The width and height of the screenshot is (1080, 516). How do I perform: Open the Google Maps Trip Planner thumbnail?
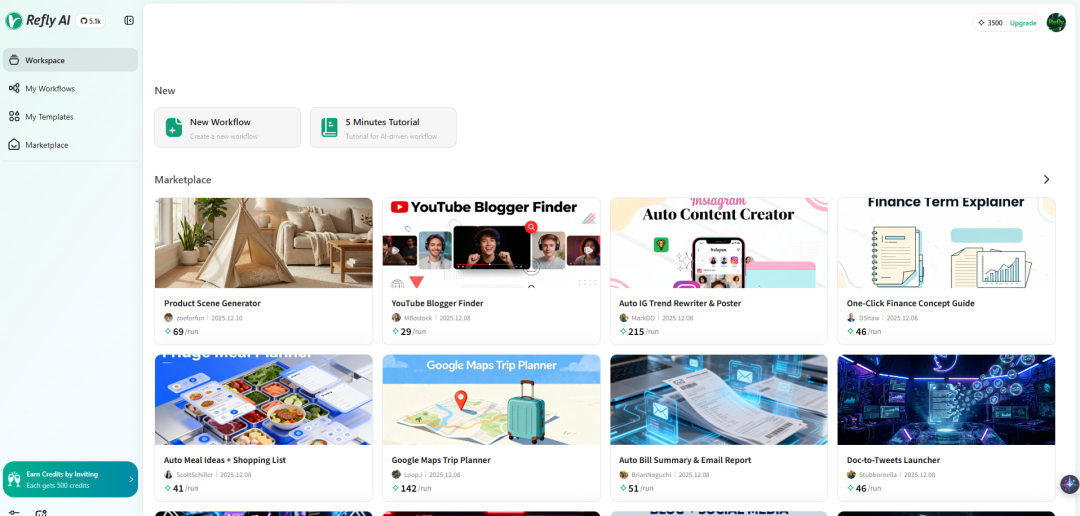click(491, 400)
